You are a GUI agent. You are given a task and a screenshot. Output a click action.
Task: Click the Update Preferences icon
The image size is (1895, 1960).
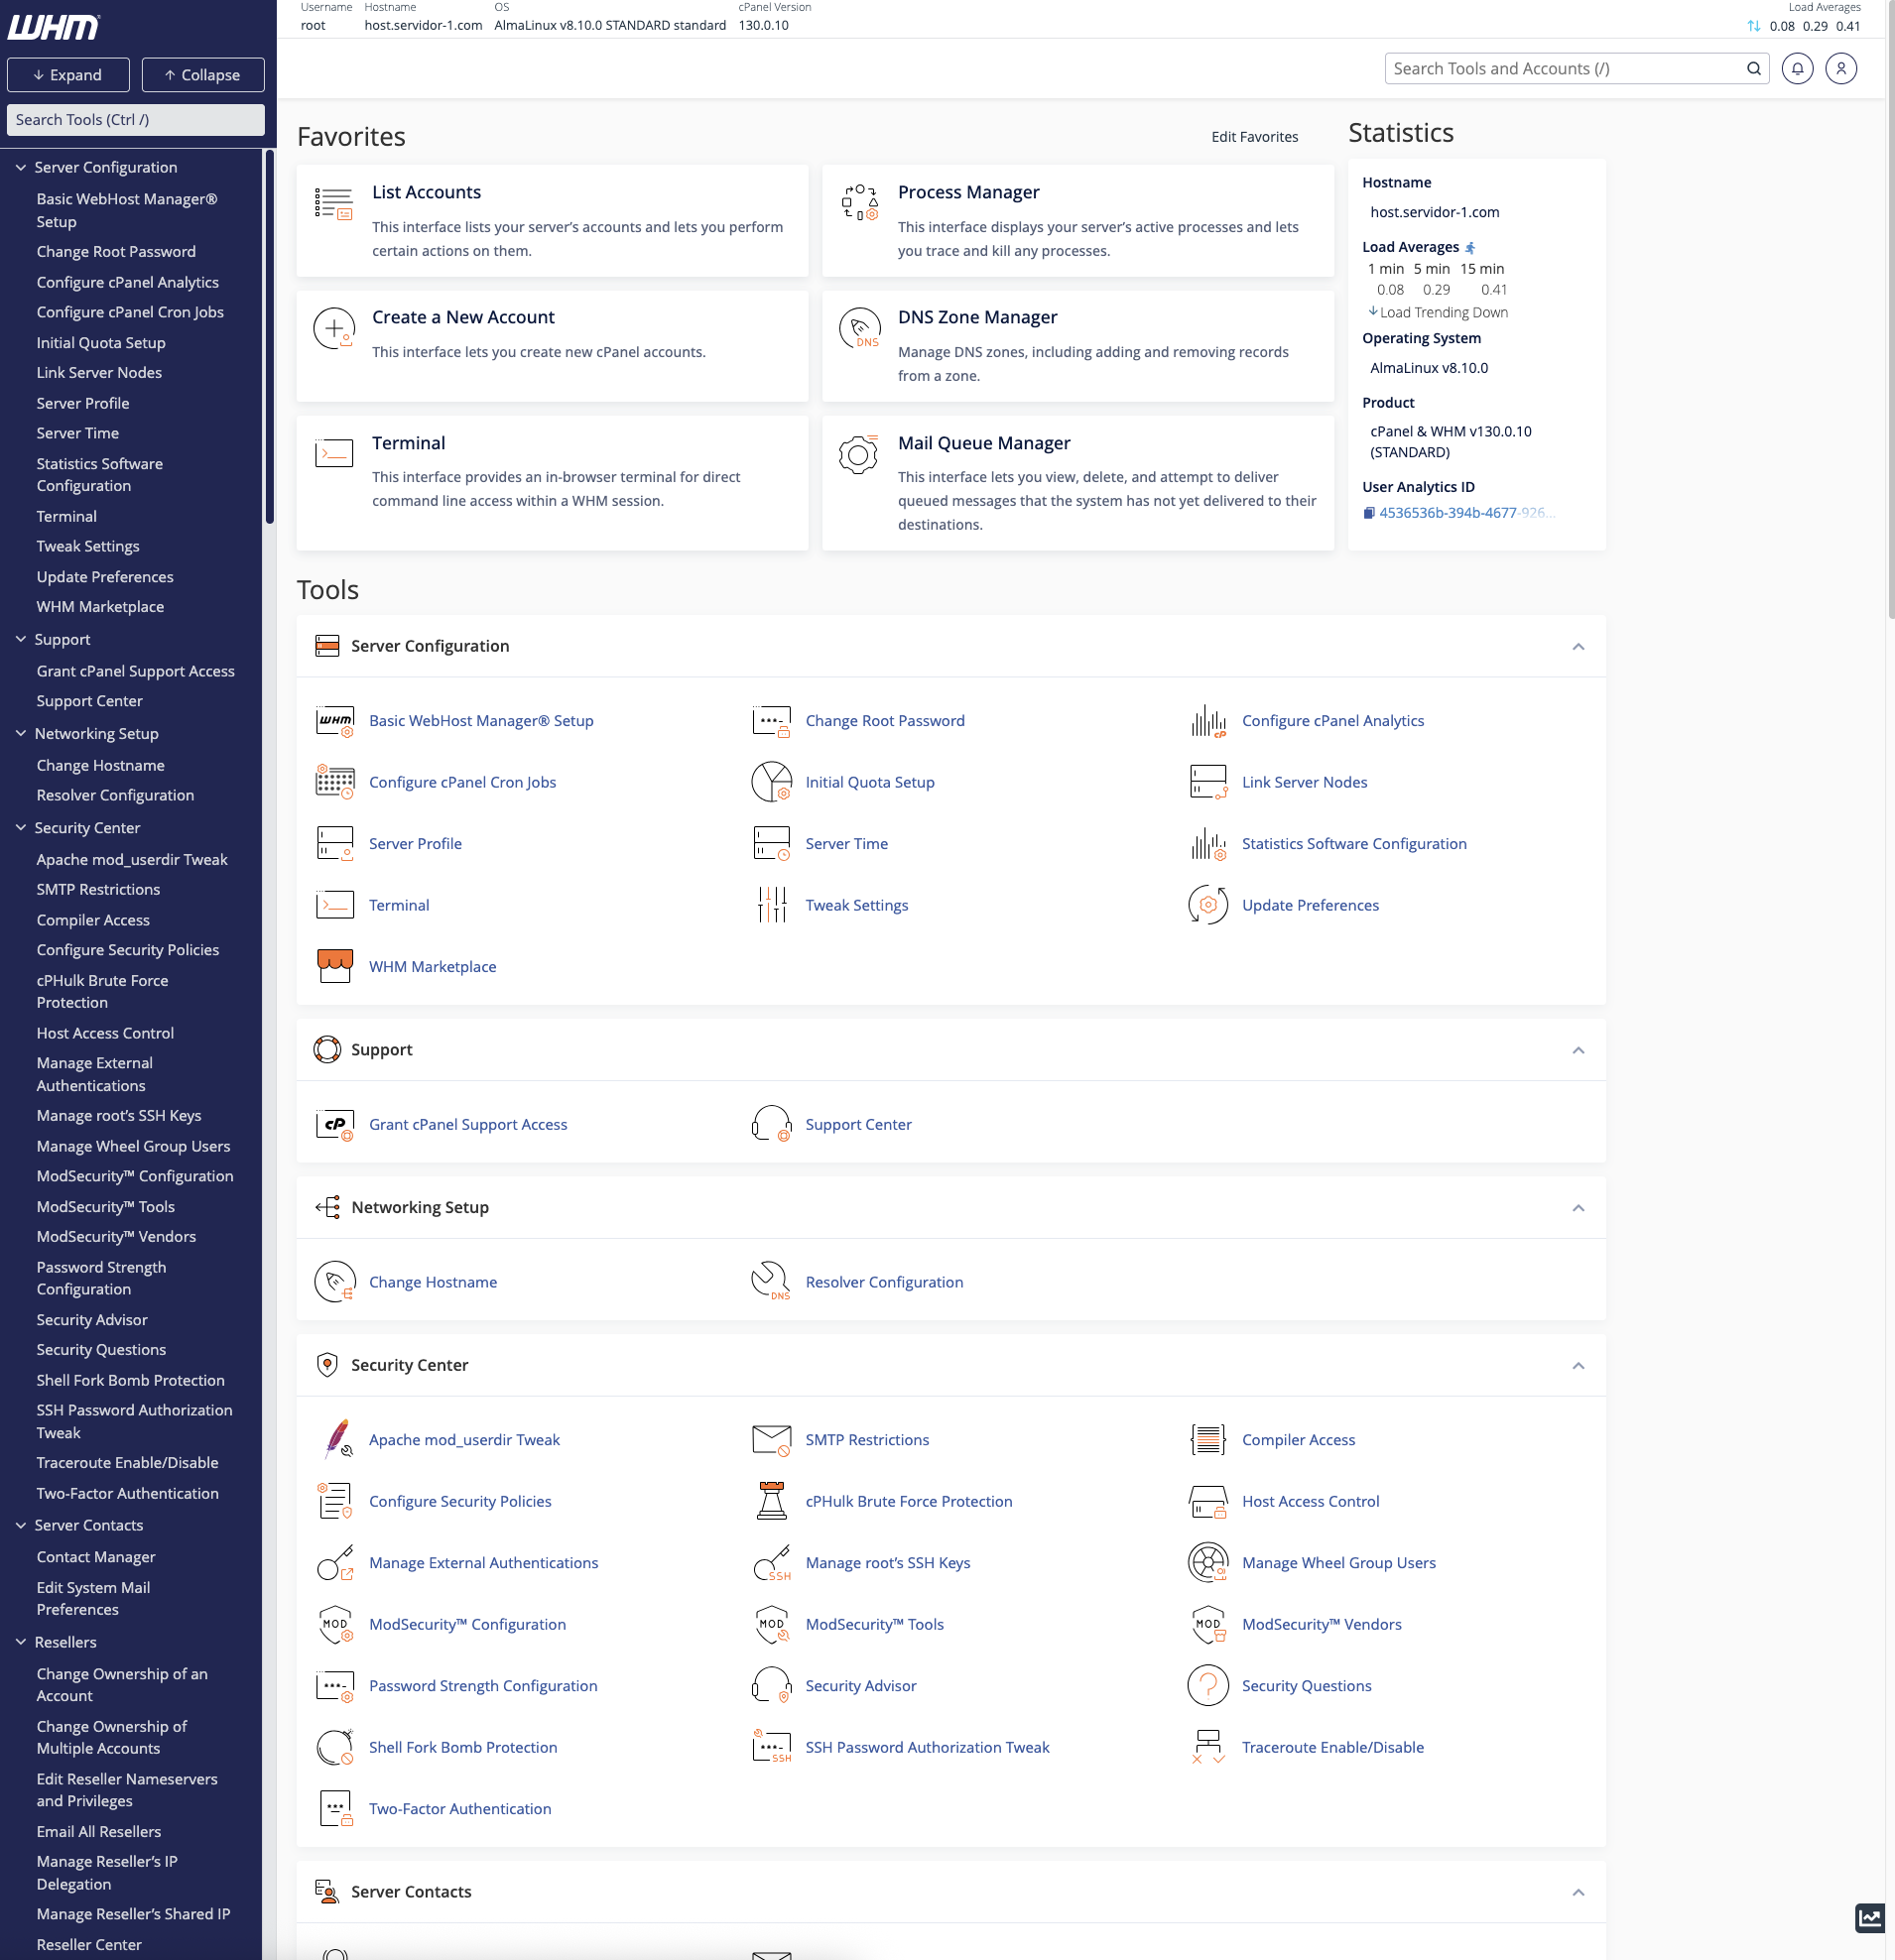click(1208, 905)
